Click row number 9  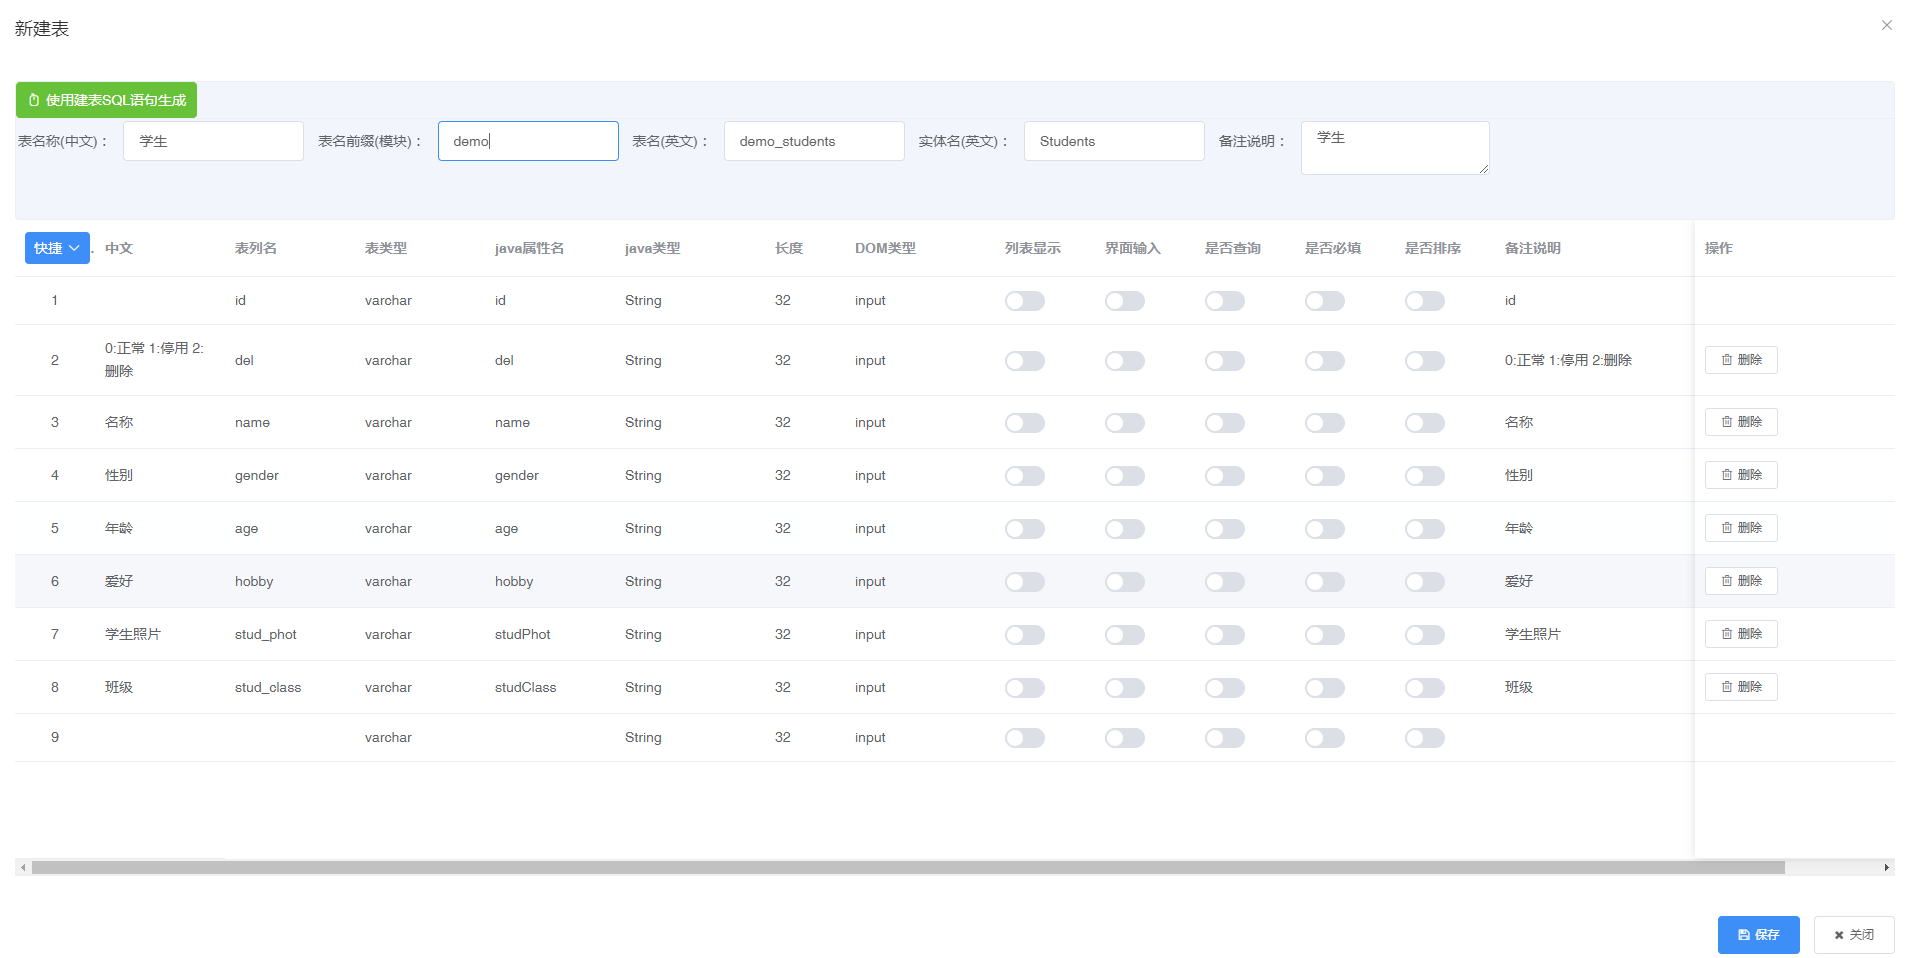[x=55, y=737]
